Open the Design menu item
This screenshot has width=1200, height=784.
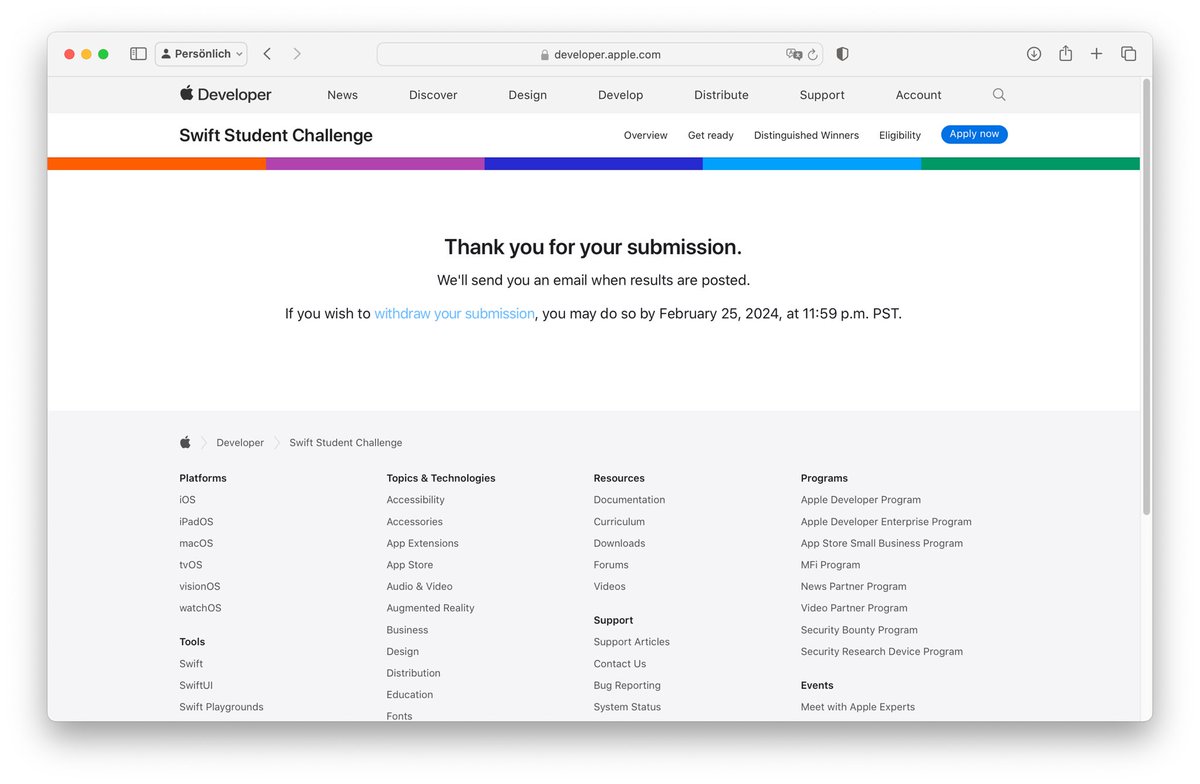(x=527, y=95)
